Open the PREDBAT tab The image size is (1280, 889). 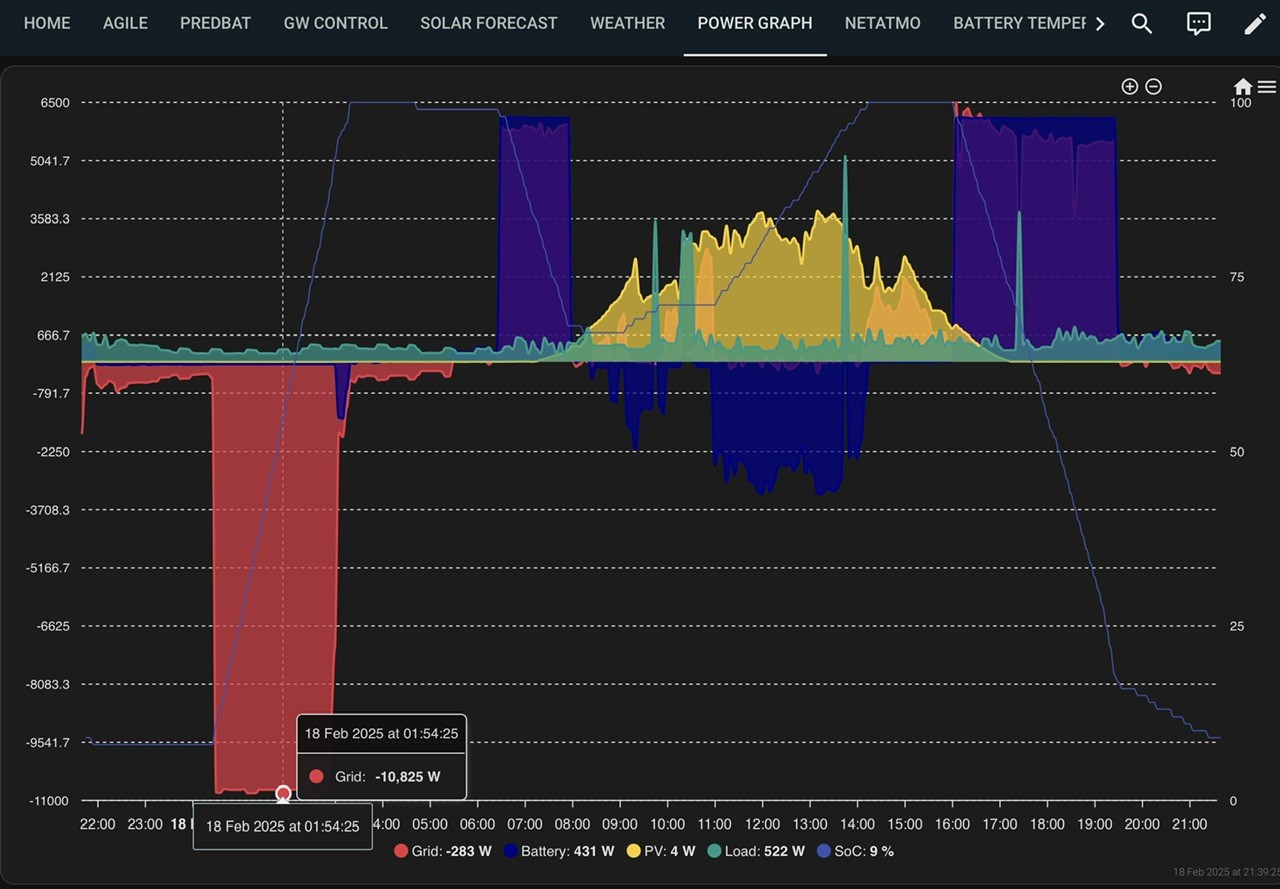pos(215,23)
